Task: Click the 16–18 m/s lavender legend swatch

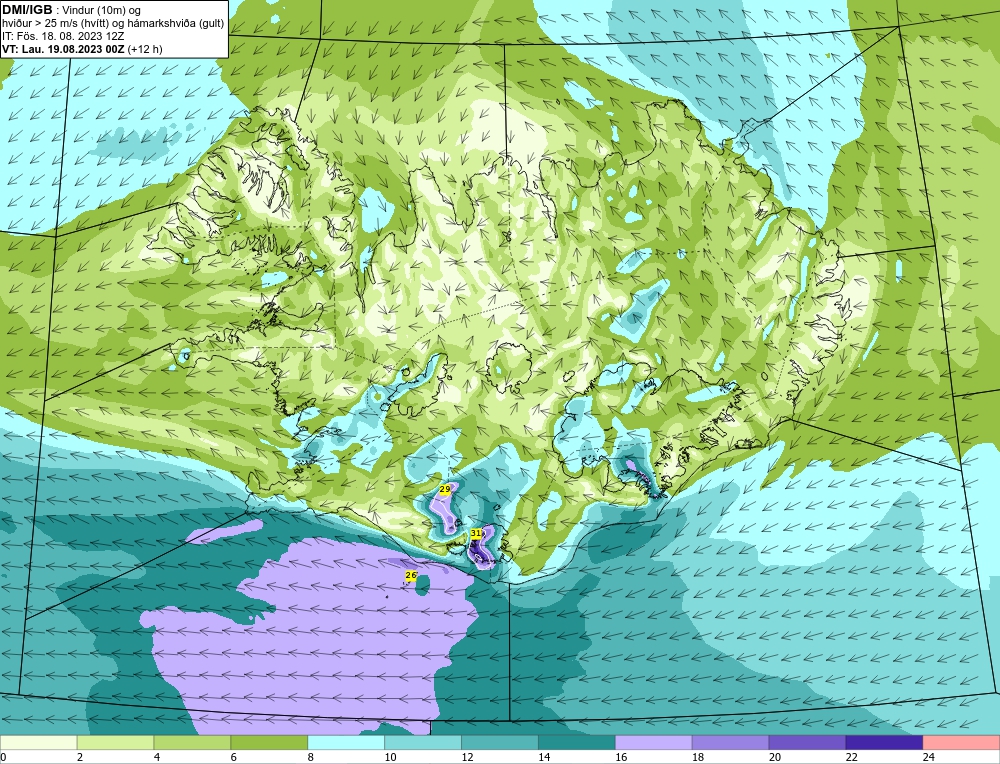Action: [x=654, y=743]
